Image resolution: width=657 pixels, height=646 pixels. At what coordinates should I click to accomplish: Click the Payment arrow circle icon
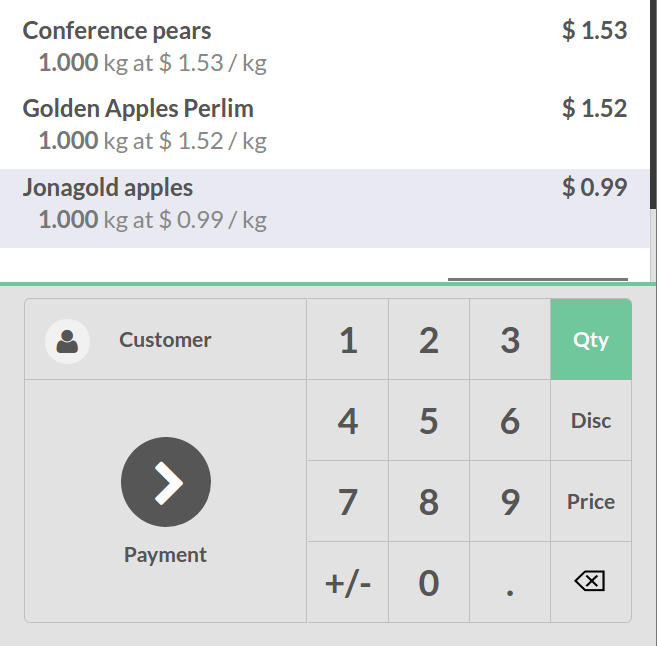(x=166, y=482)
